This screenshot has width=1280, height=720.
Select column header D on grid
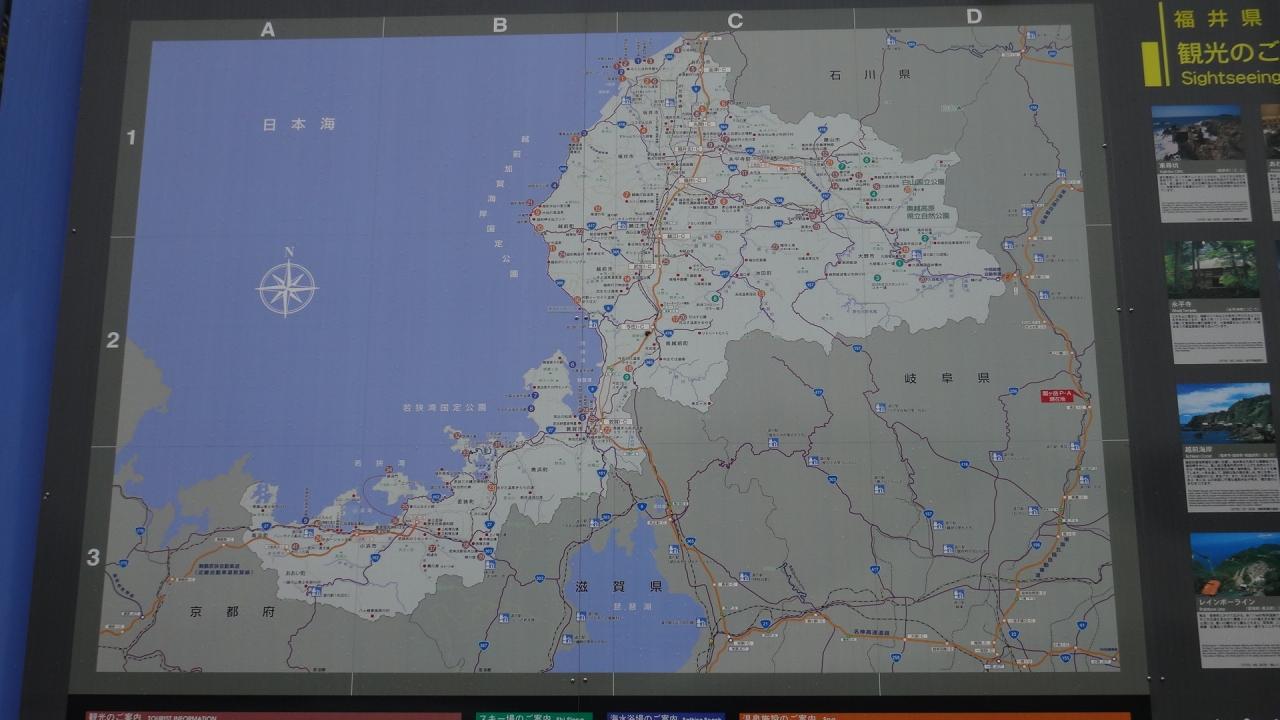click(x=973, y=16)
